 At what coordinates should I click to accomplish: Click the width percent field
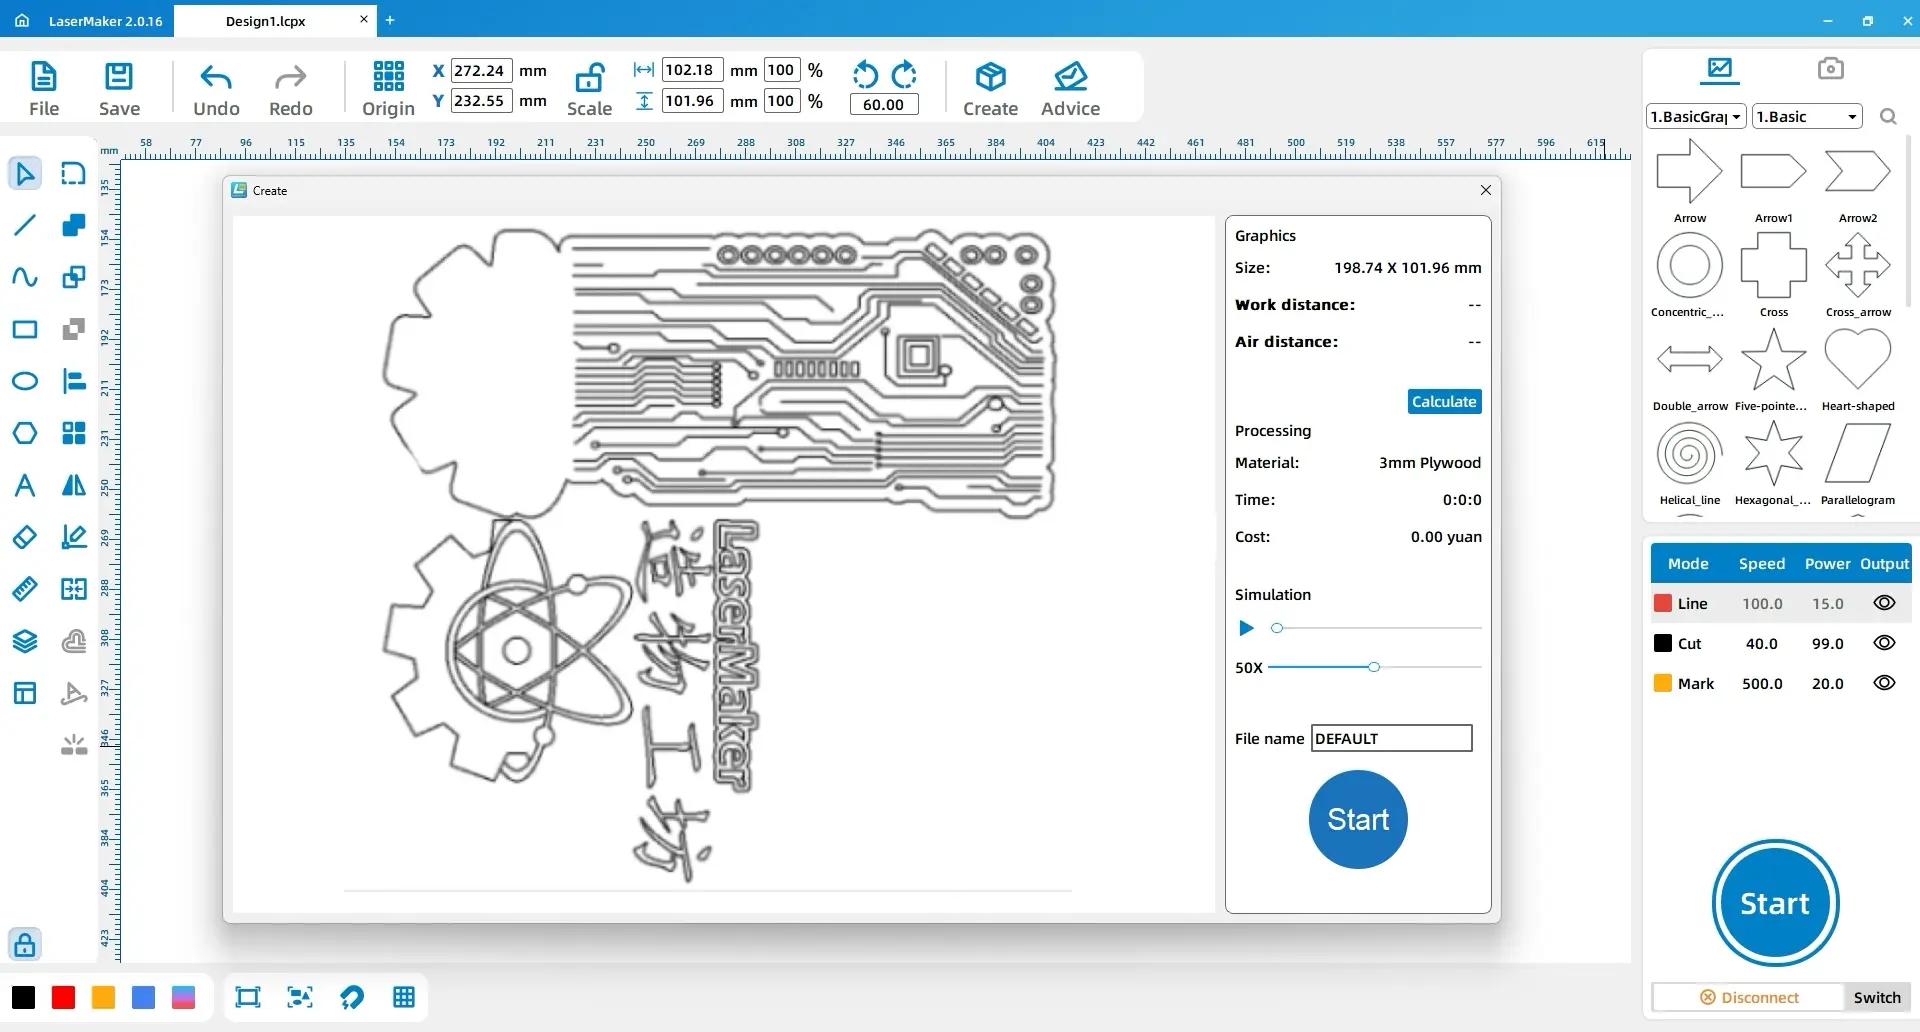[x=781, y=70]
